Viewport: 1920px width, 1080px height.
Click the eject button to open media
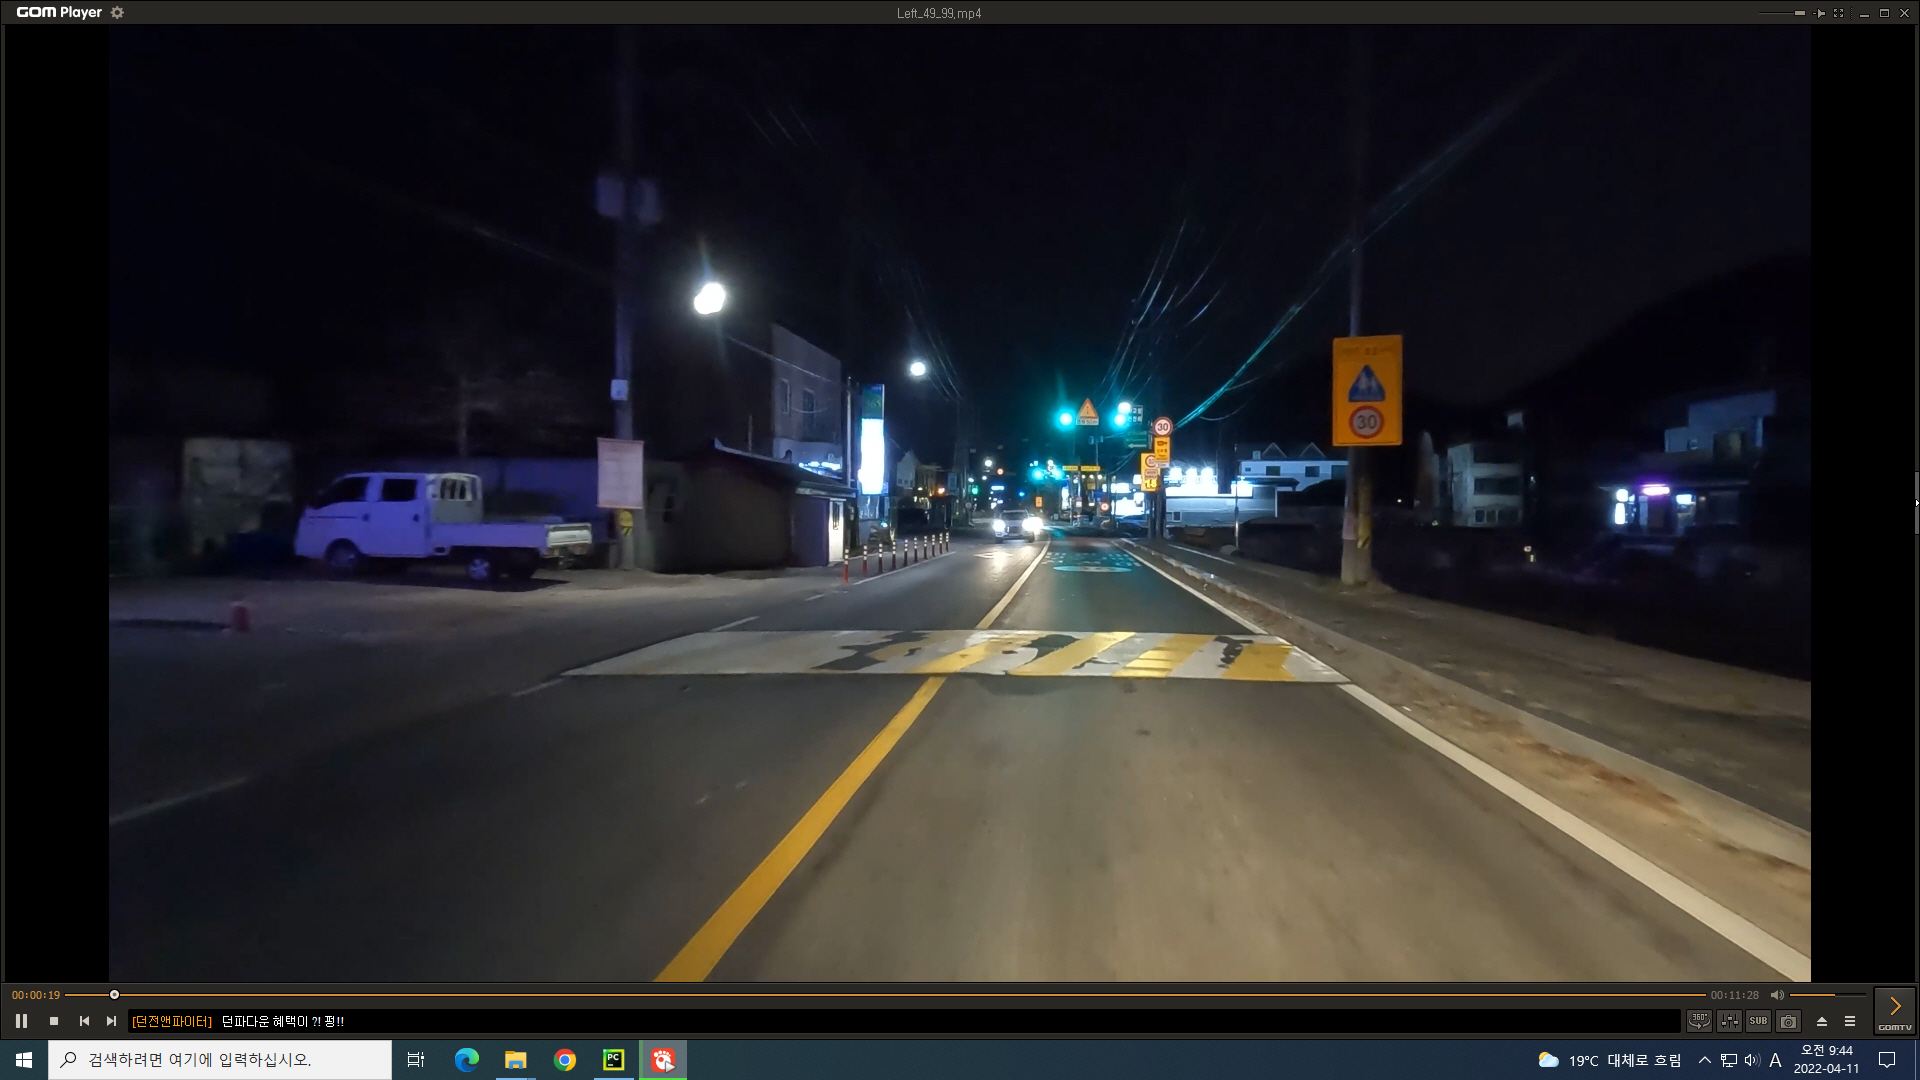tap(1822, 1021)
